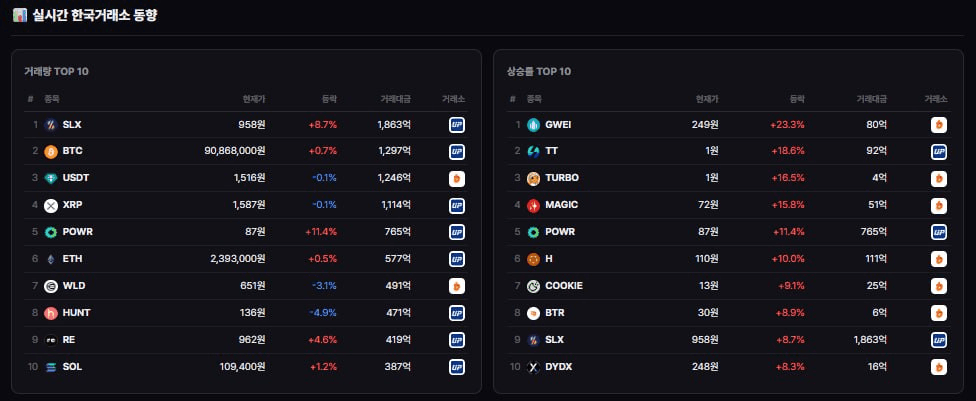The width and height of the screenshot is (976, 401).
Task: Click the Bithumb exchange icon on USDT row
Action: [457, 179]
